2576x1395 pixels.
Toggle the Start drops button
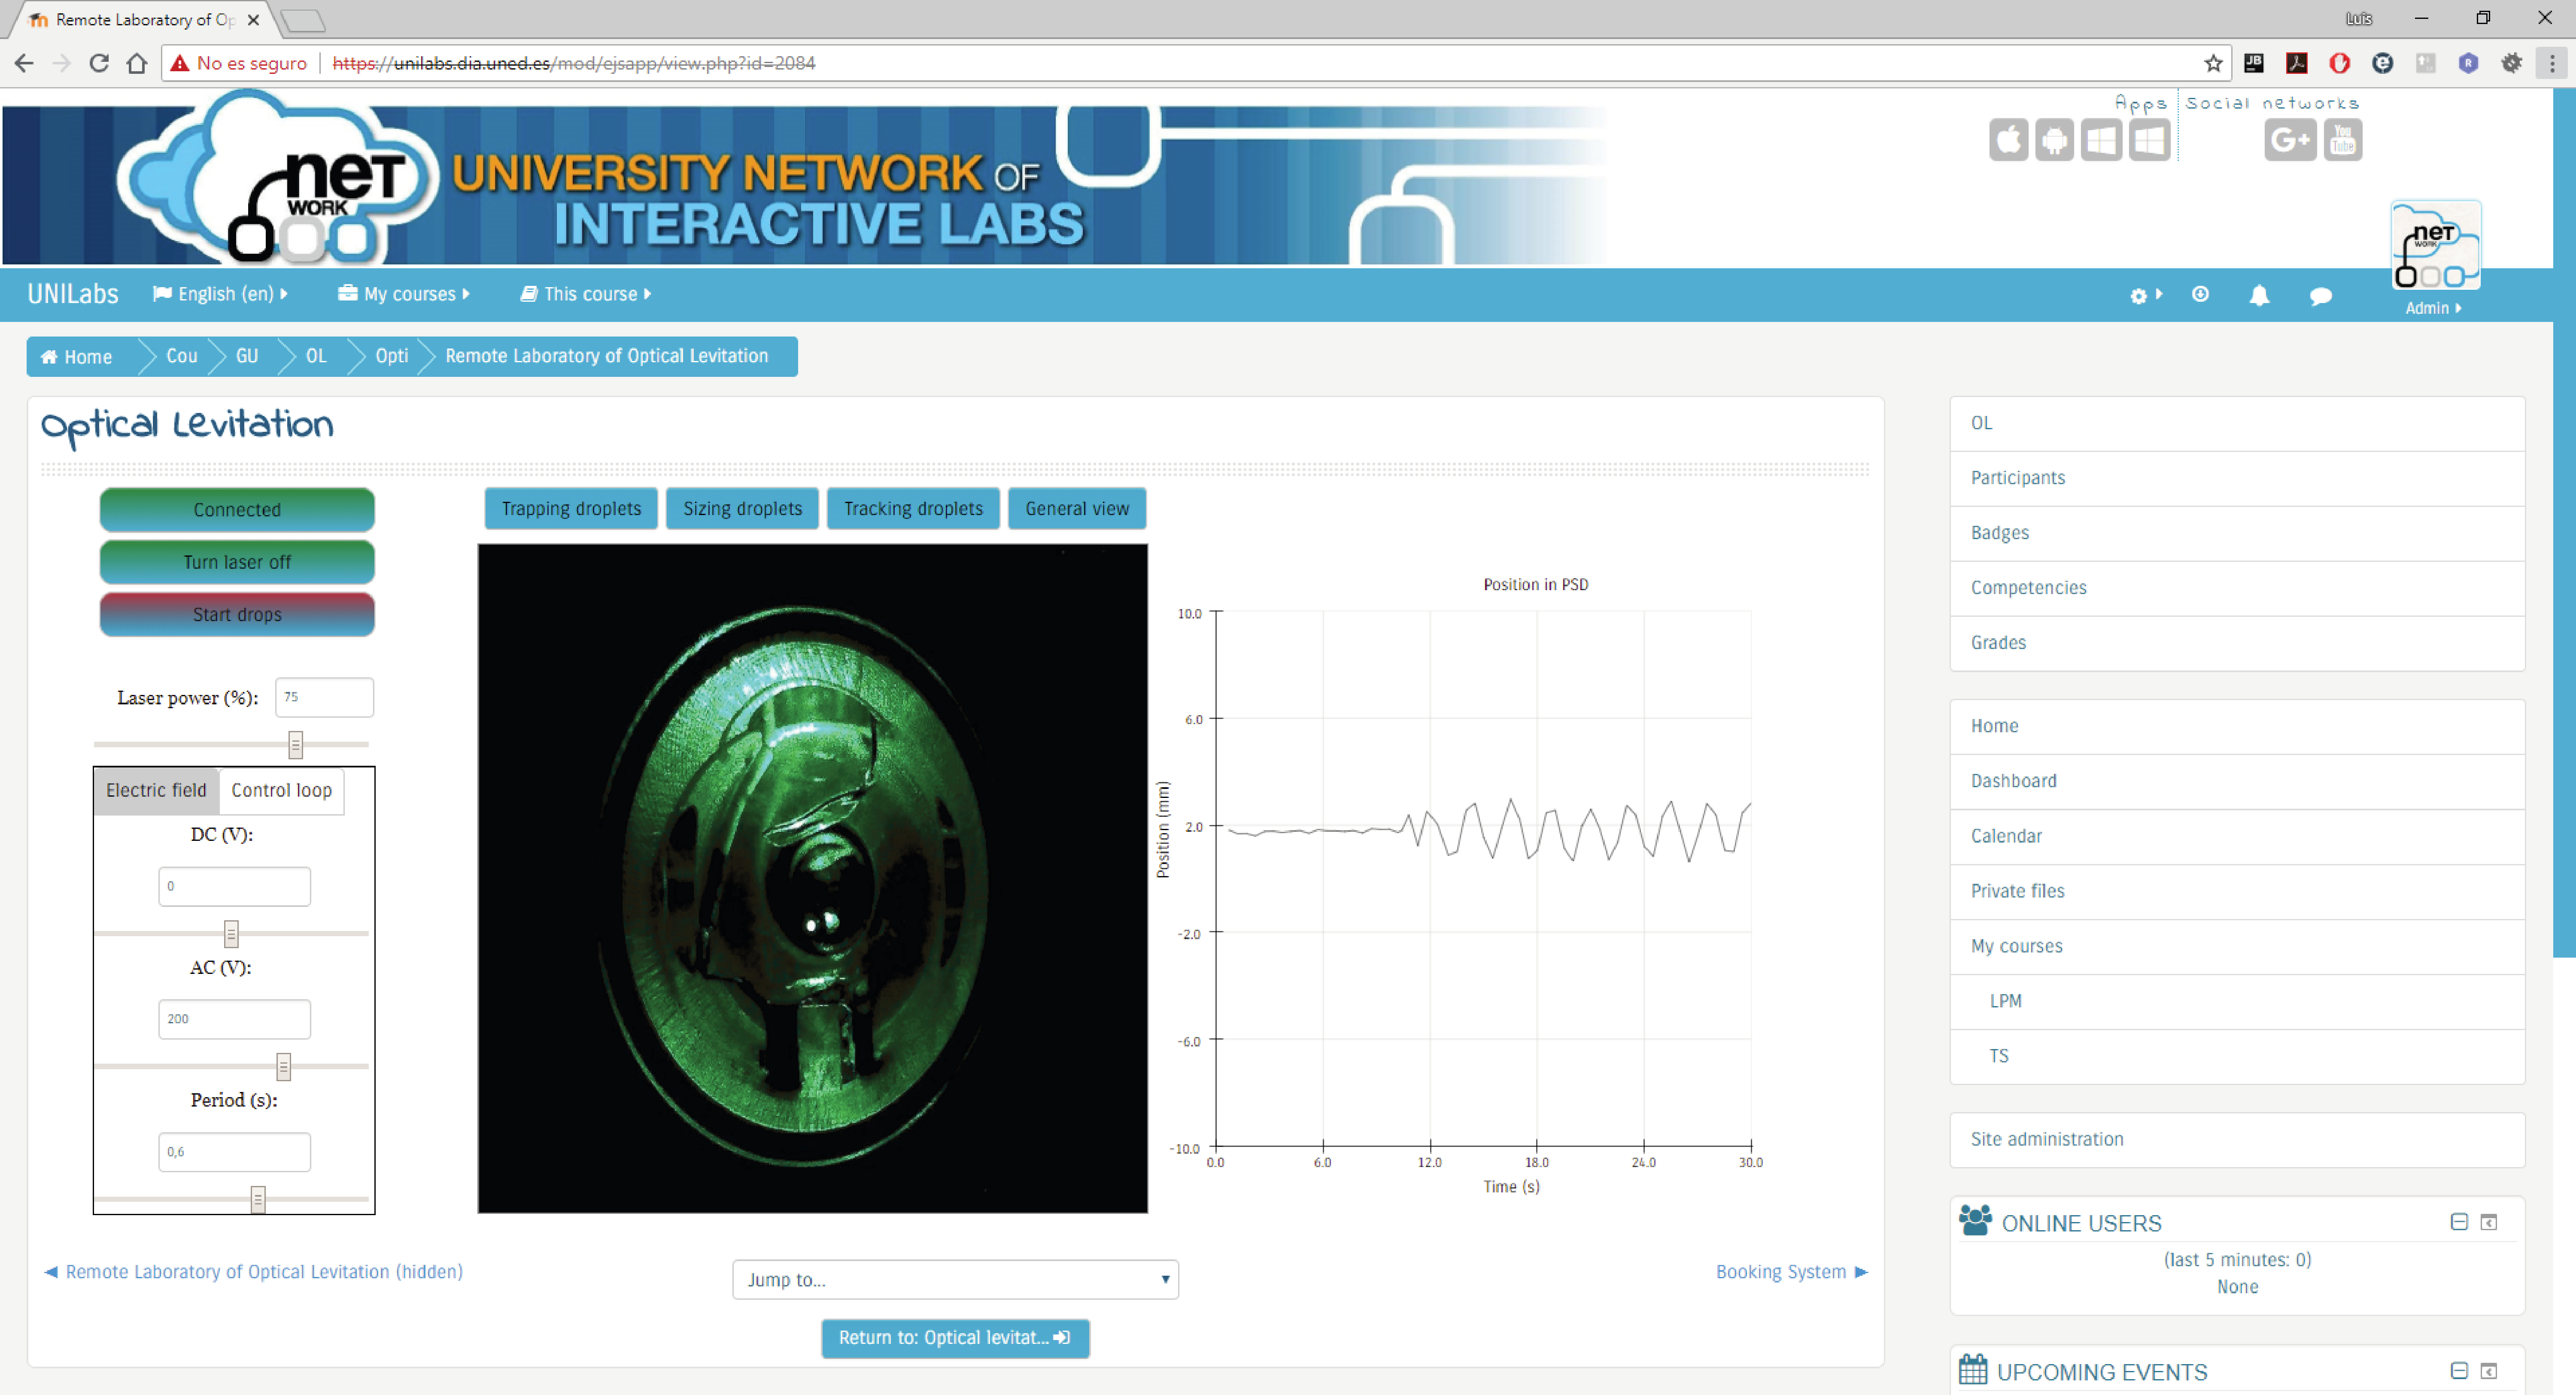(x=237, y=614)
